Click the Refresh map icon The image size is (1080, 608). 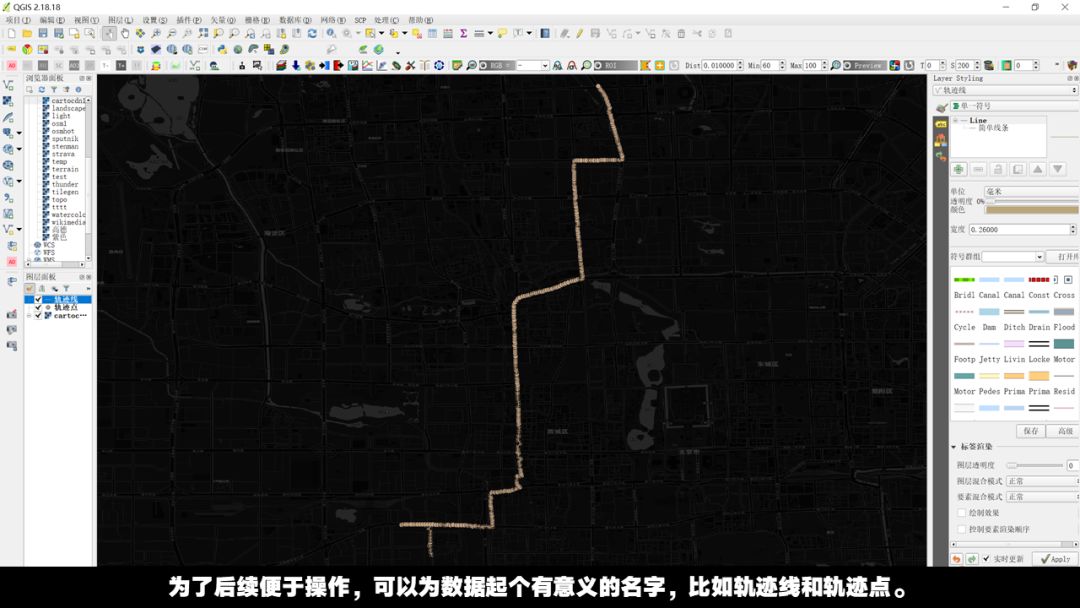312,33
